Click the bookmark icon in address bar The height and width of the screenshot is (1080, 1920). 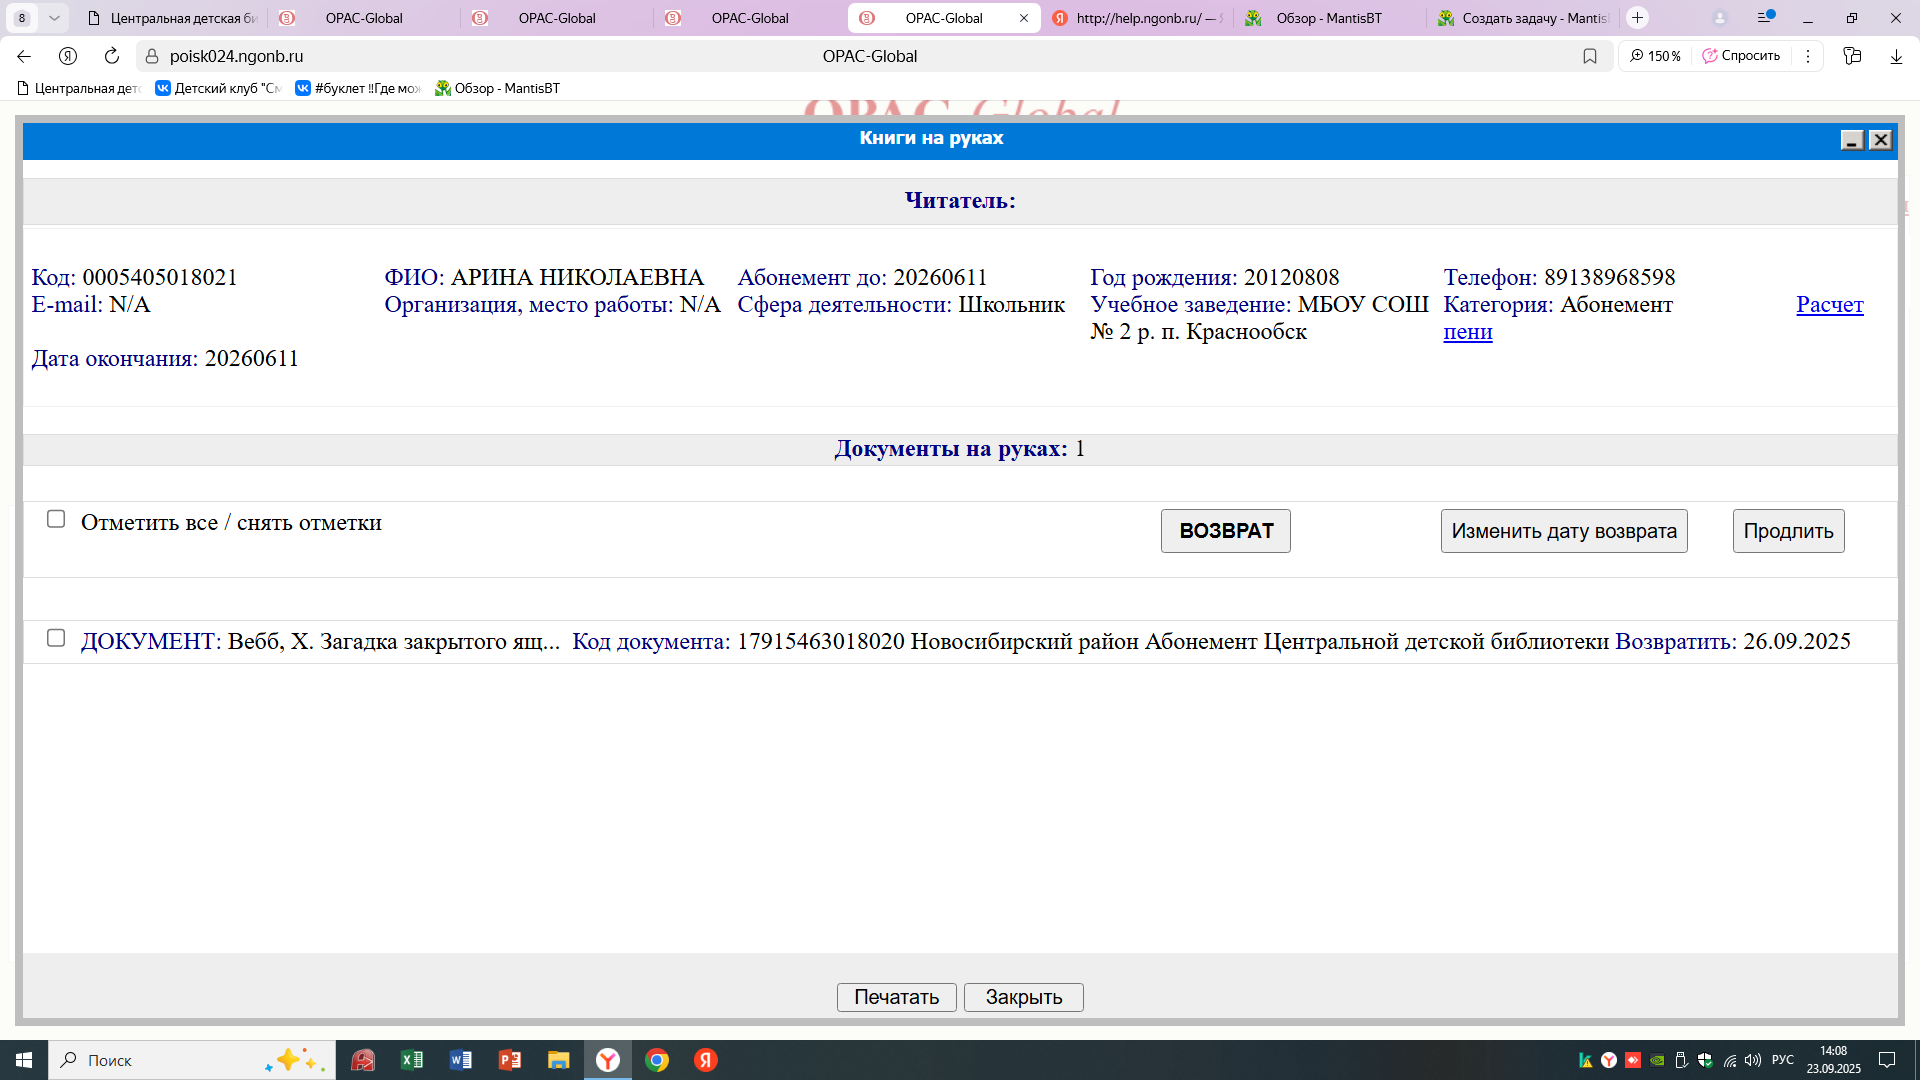click(1590, 56)
